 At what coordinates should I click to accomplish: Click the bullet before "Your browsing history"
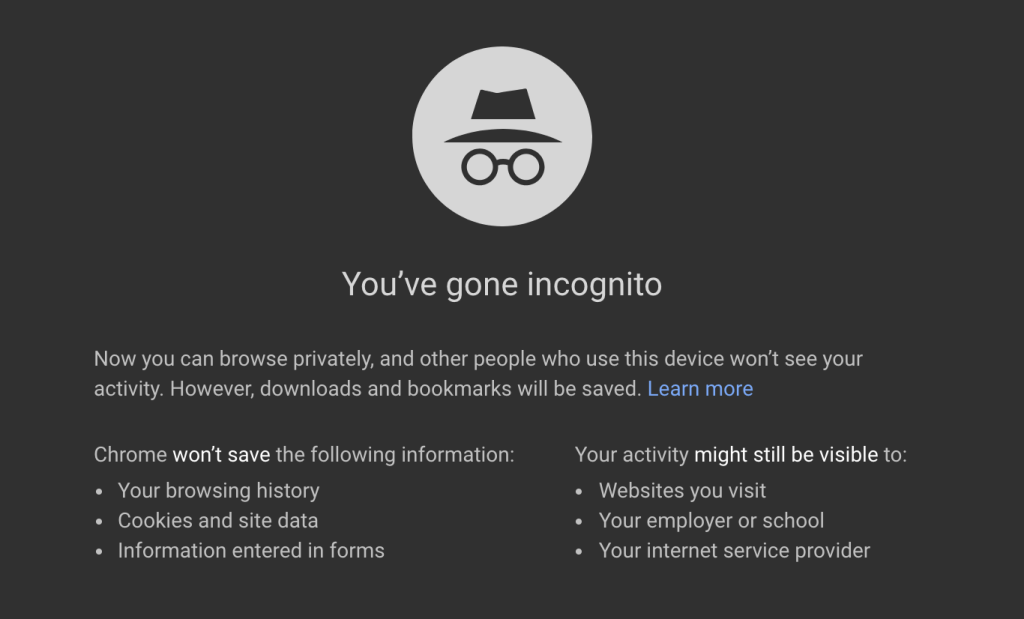pyautogui.click(x=100, y=492)
